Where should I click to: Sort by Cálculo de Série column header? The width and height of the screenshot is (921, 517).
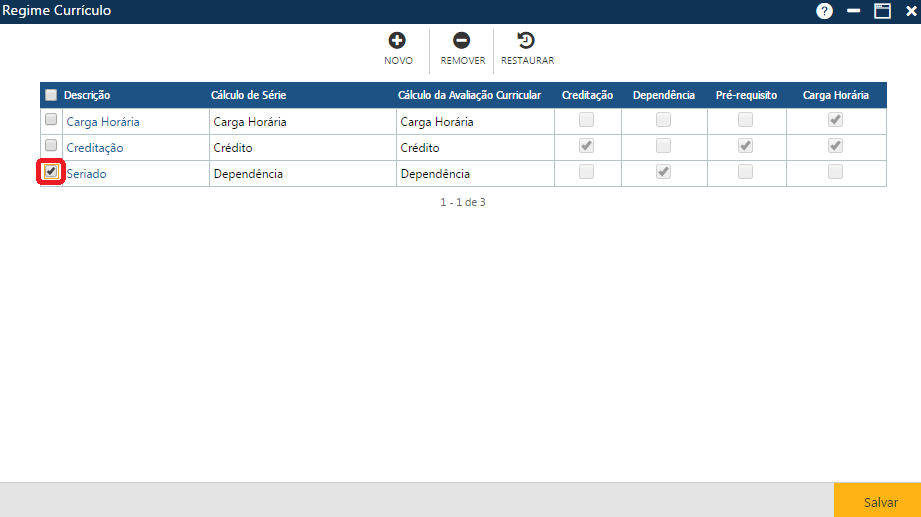coord(249,95)
